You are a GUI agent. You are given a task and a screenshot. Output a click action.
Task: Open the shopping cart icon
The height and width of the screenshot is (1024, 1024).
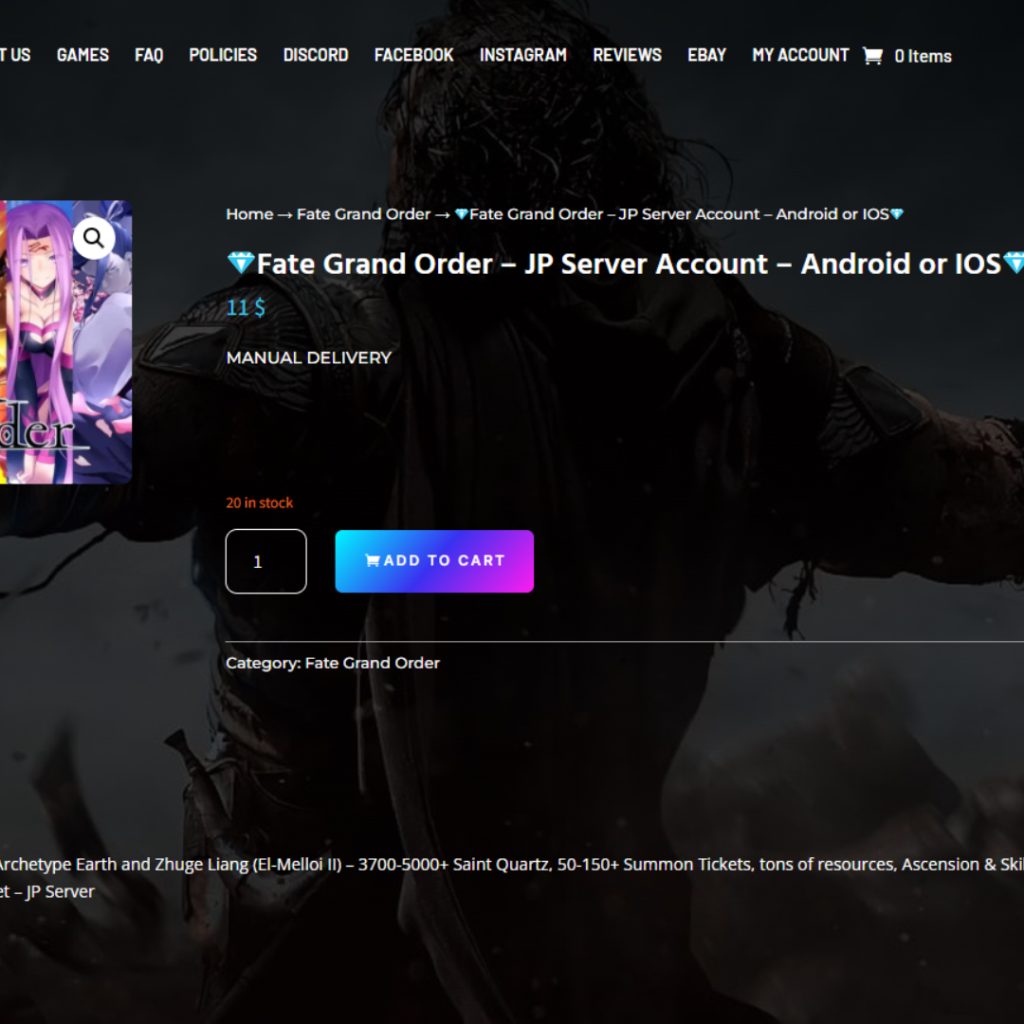point(872,56)
